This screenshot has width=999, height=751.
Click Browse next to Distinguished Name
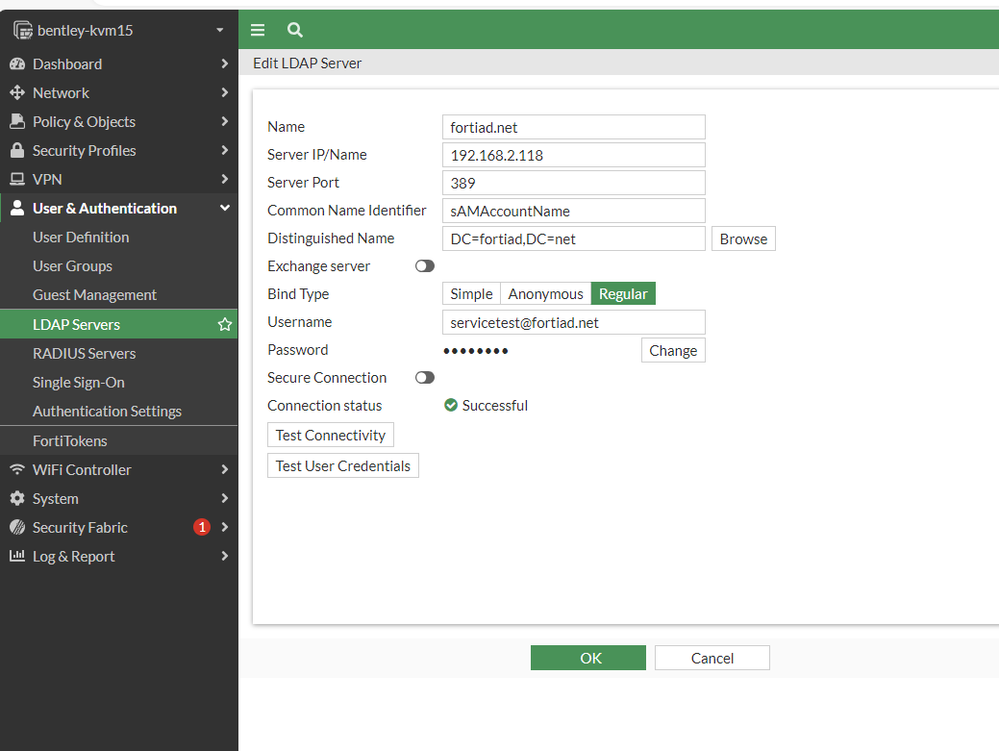743,239
